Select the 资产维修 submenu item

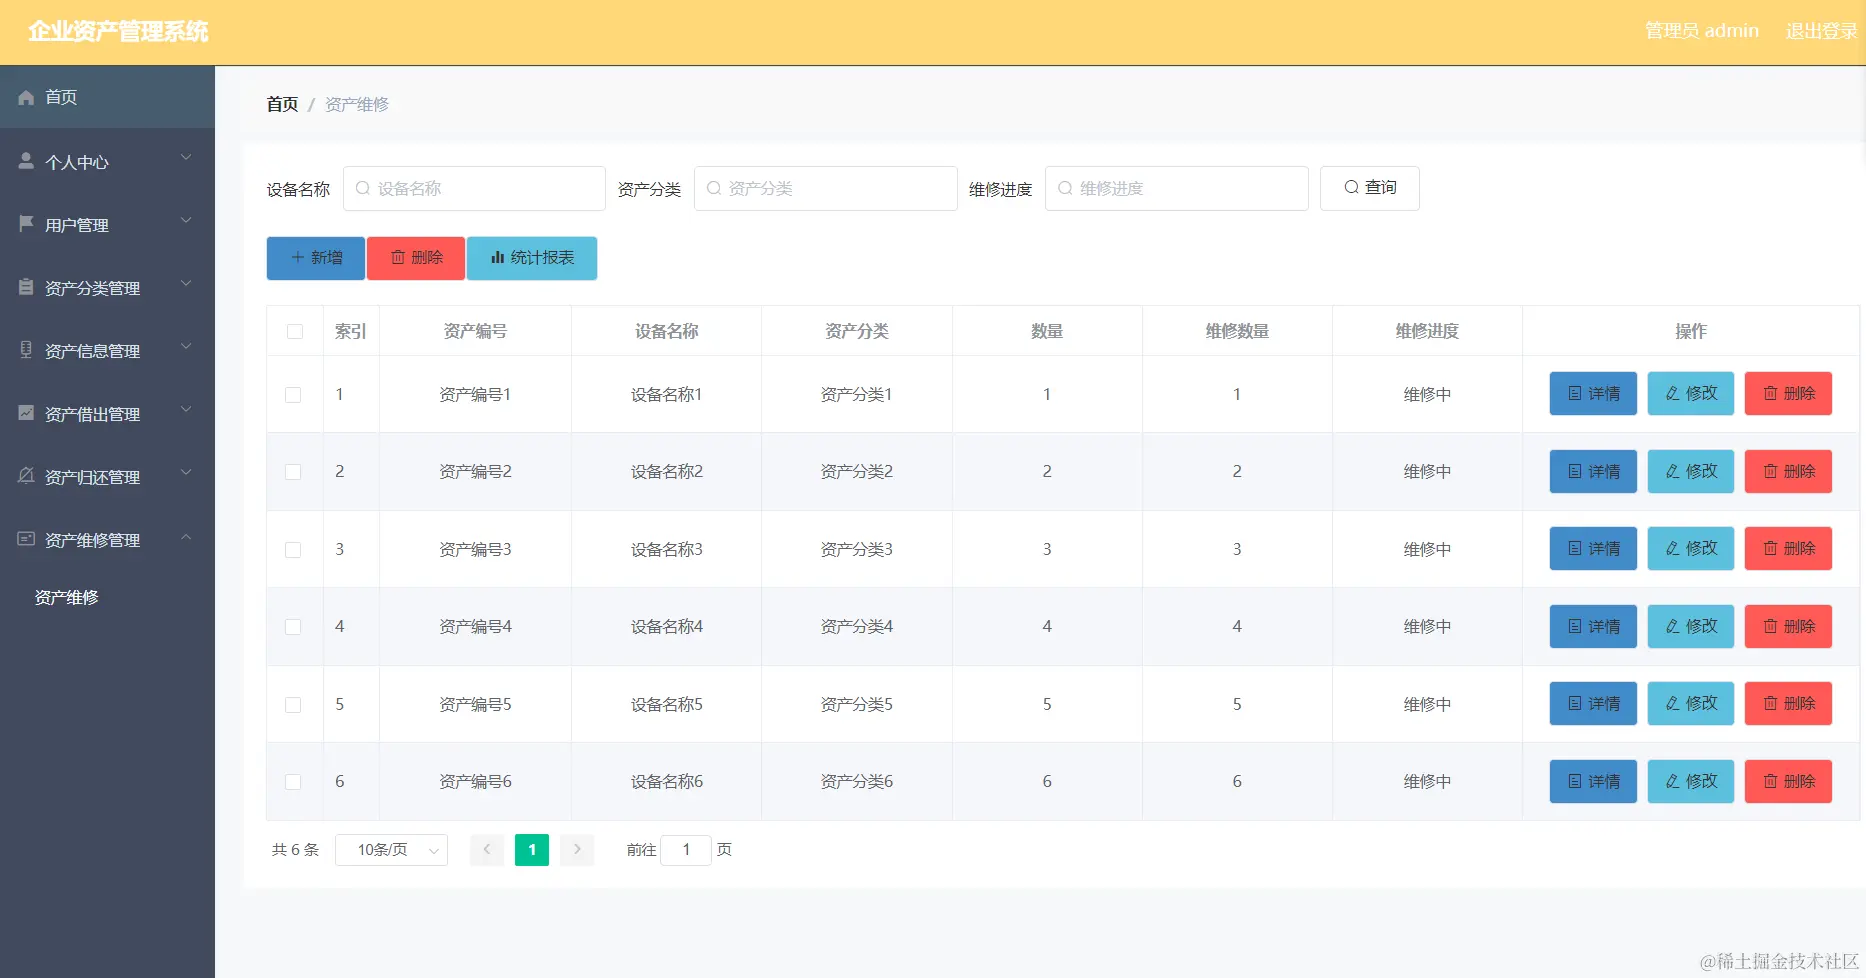(x=67, y=597)
